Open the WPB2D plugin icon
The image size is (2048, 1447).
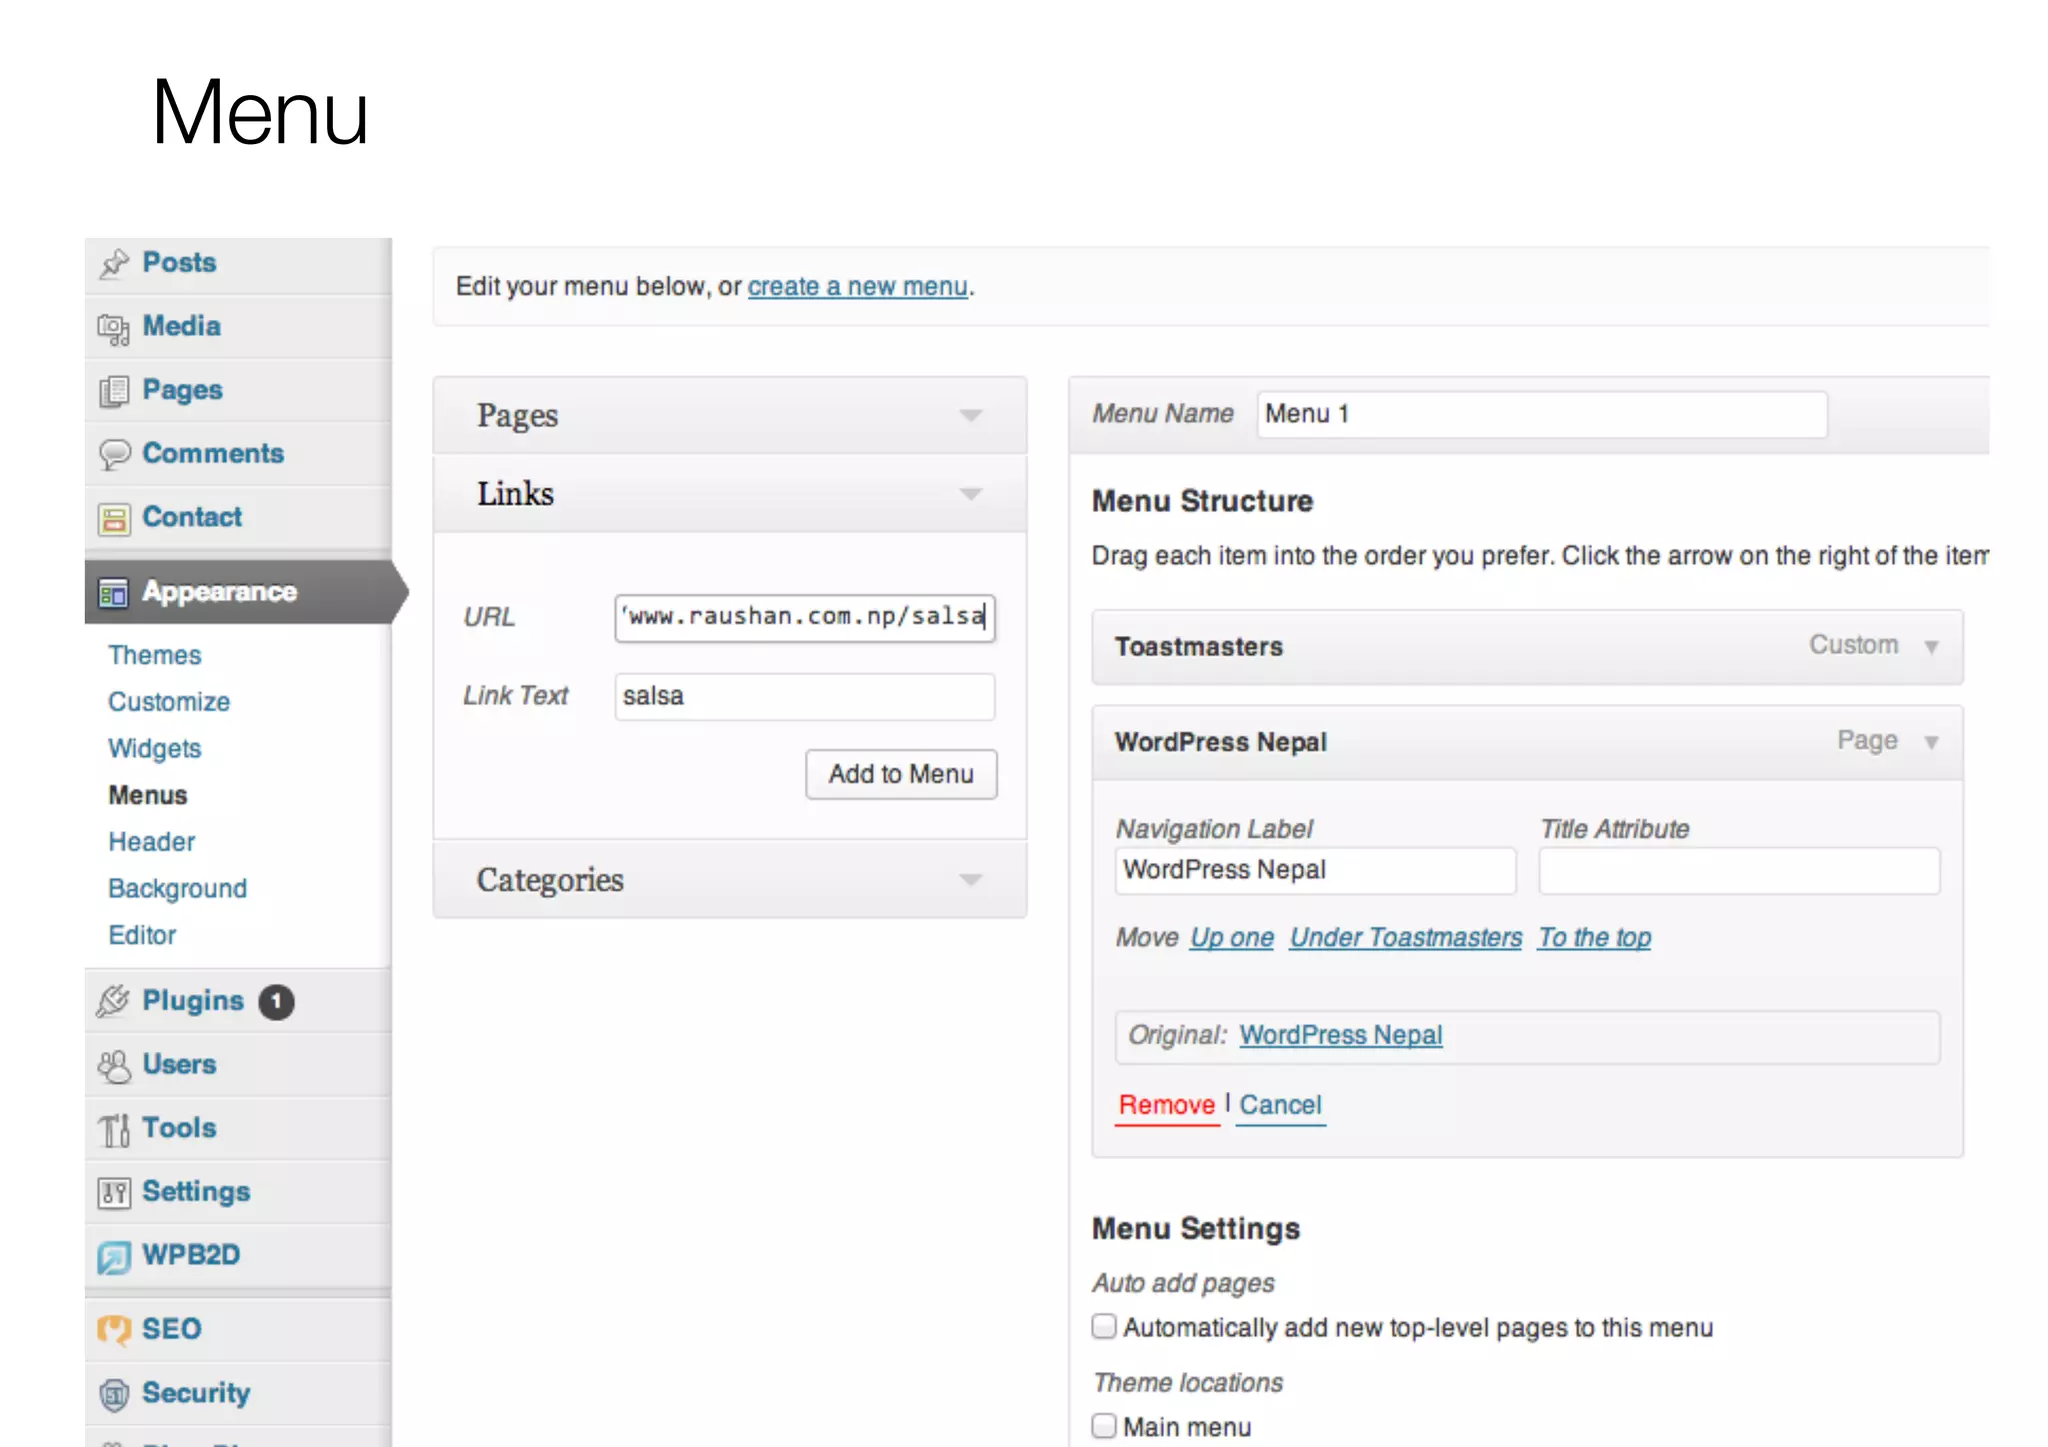(x=114, y=1256)
